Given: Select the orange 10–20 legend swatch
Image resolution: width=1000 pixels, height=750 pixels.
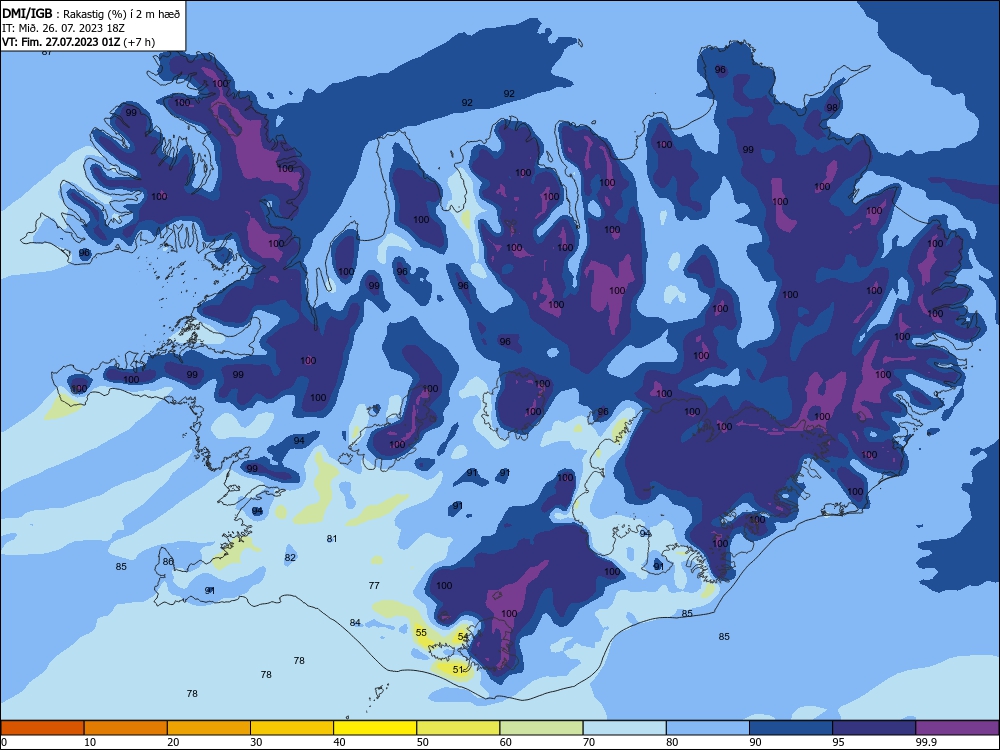Looking at the screenshot, I should coord(126,728).
